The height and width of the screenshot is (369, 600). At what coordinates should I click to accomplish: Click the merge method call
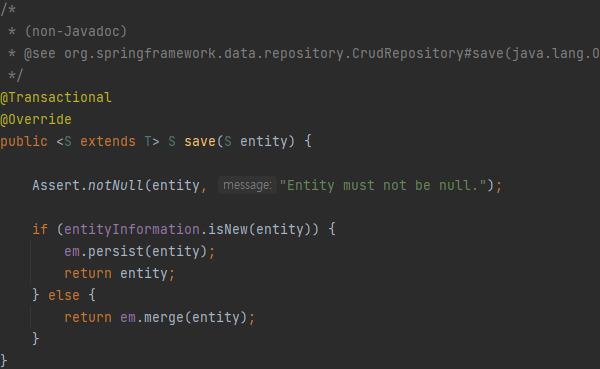click(x=164, y=318)
